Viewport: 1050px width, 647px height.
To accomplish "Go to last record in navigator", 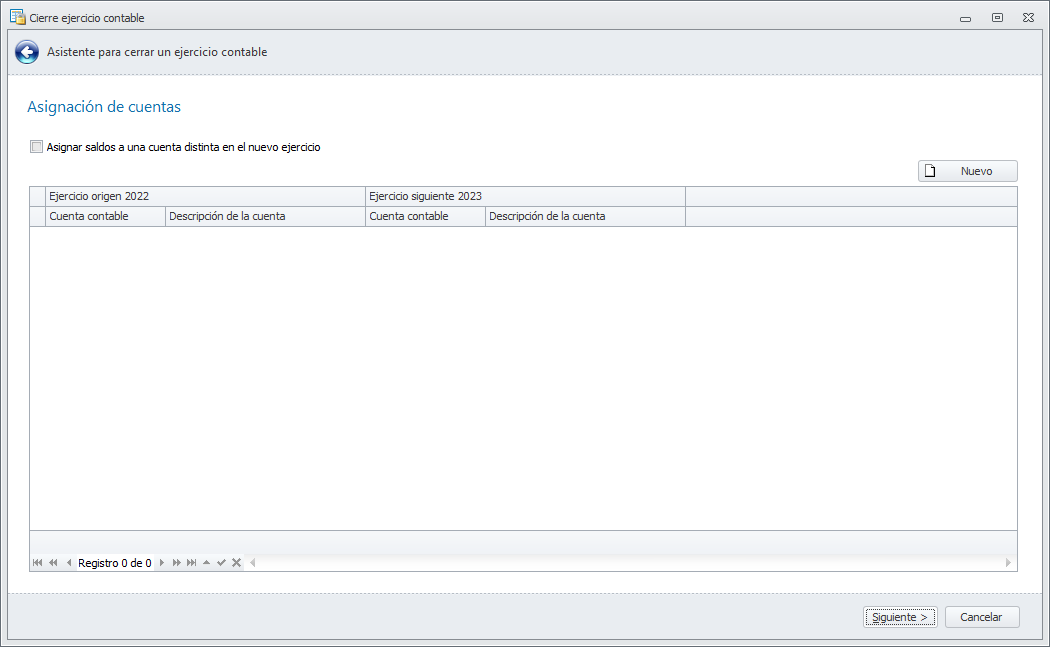I will 192,563.
